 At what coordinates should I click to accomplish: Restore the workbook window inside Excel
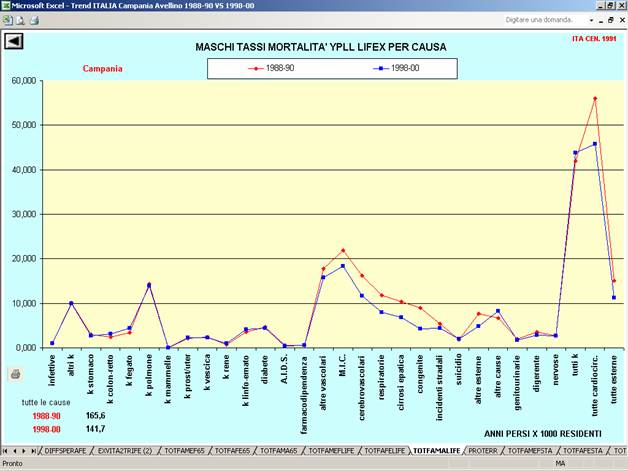tap(611, 20)
